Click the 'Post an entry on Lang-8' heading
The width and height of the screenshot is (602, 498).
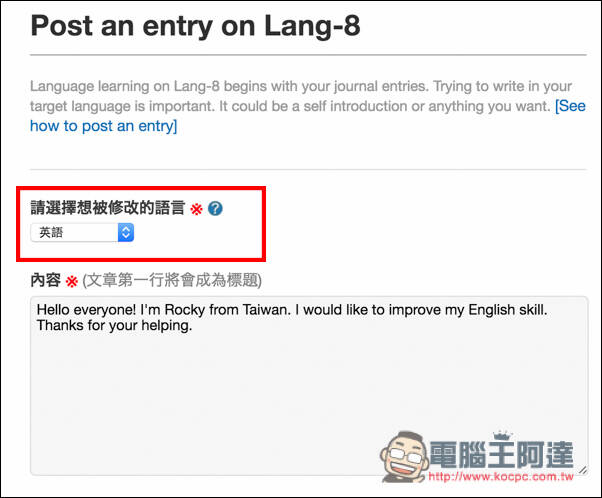195,25
